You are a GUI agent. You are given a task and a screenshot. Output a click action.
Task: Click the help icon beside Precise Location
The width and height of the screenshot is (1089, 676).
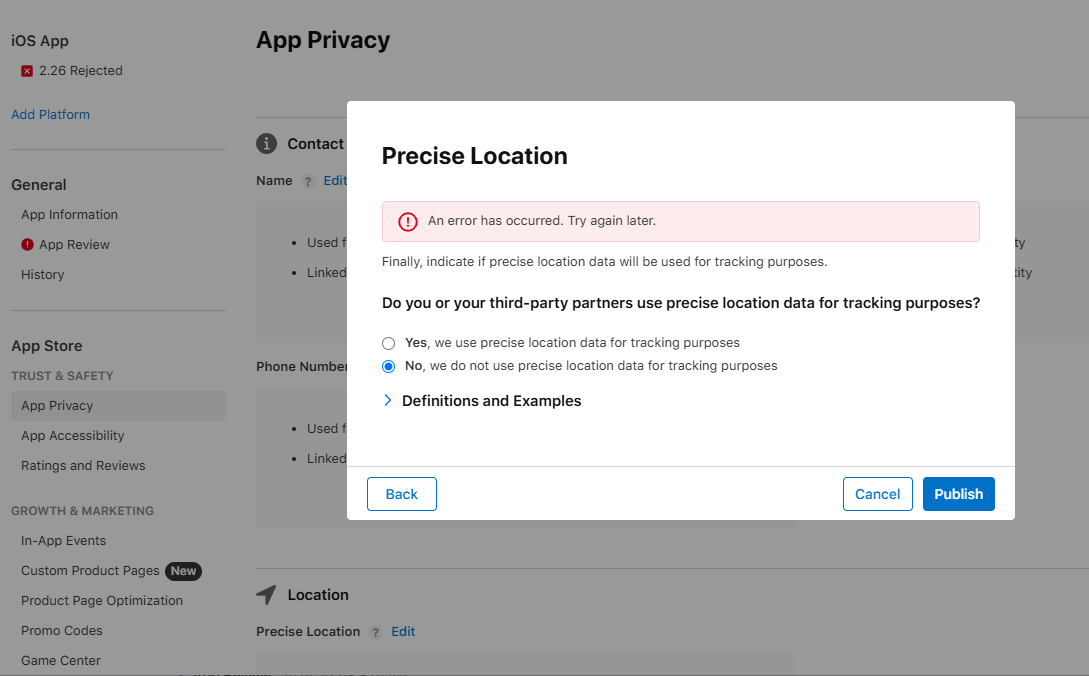376,632
